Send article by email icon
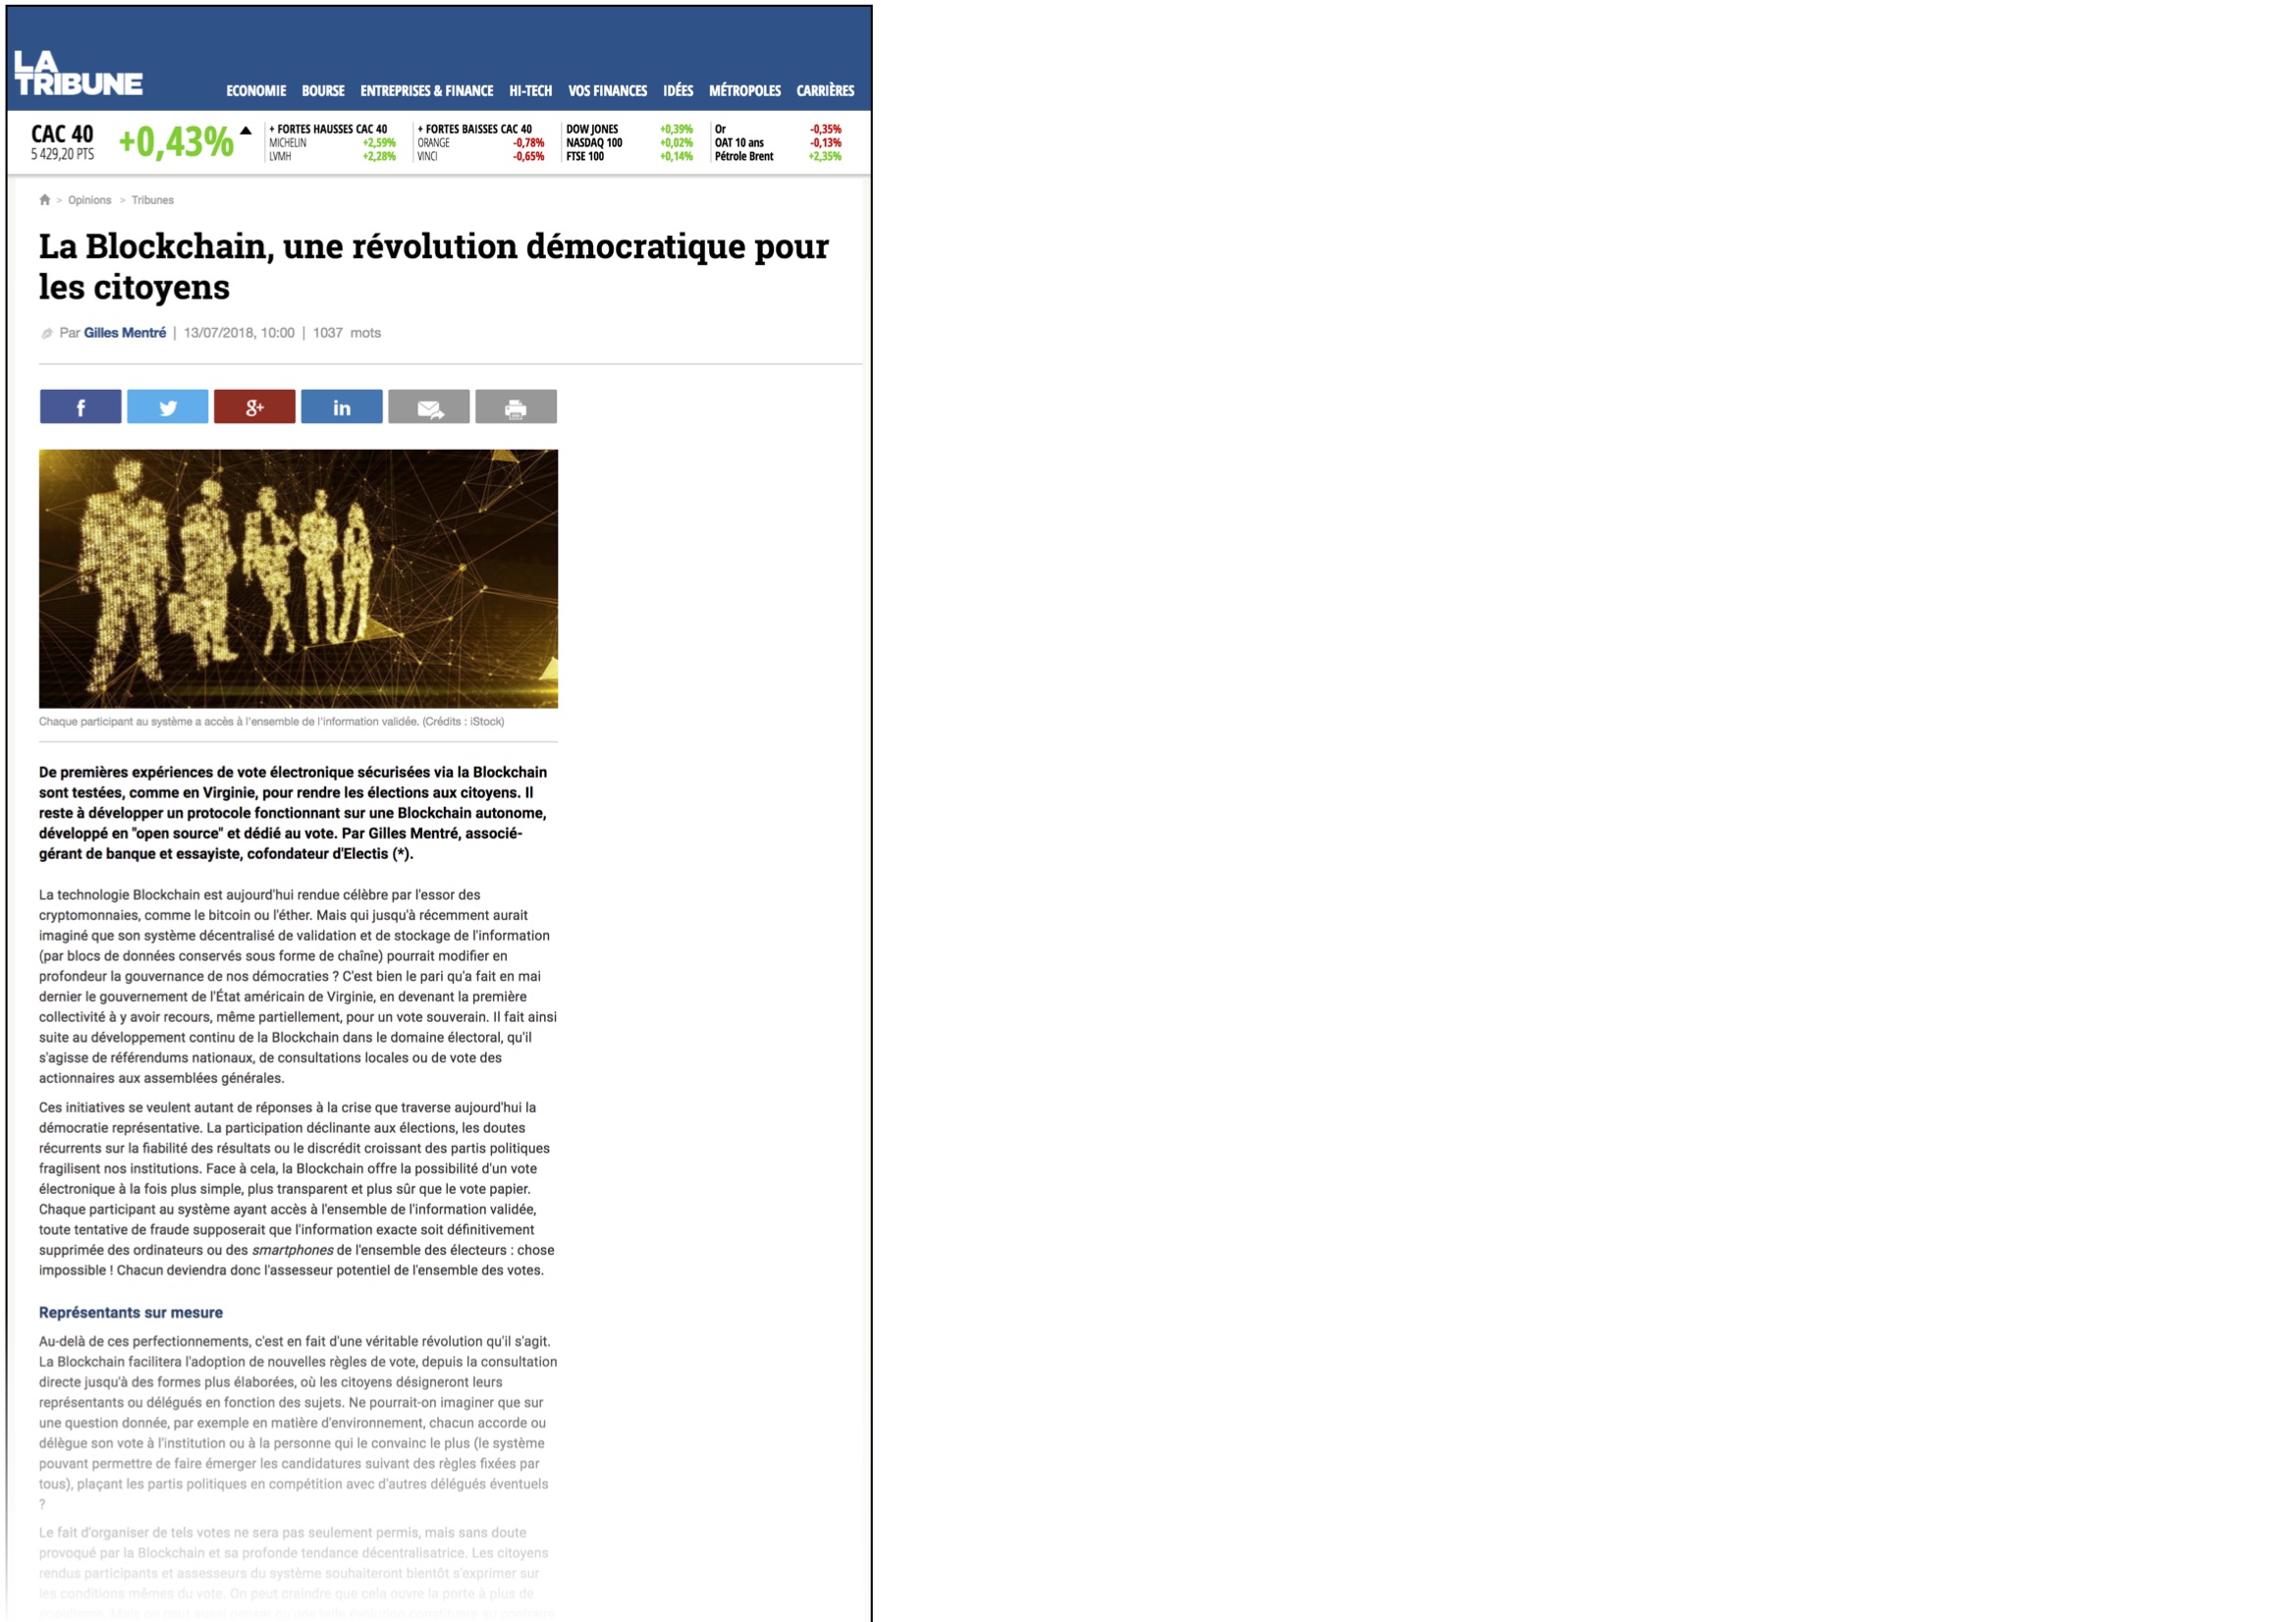 click(428, 407)
